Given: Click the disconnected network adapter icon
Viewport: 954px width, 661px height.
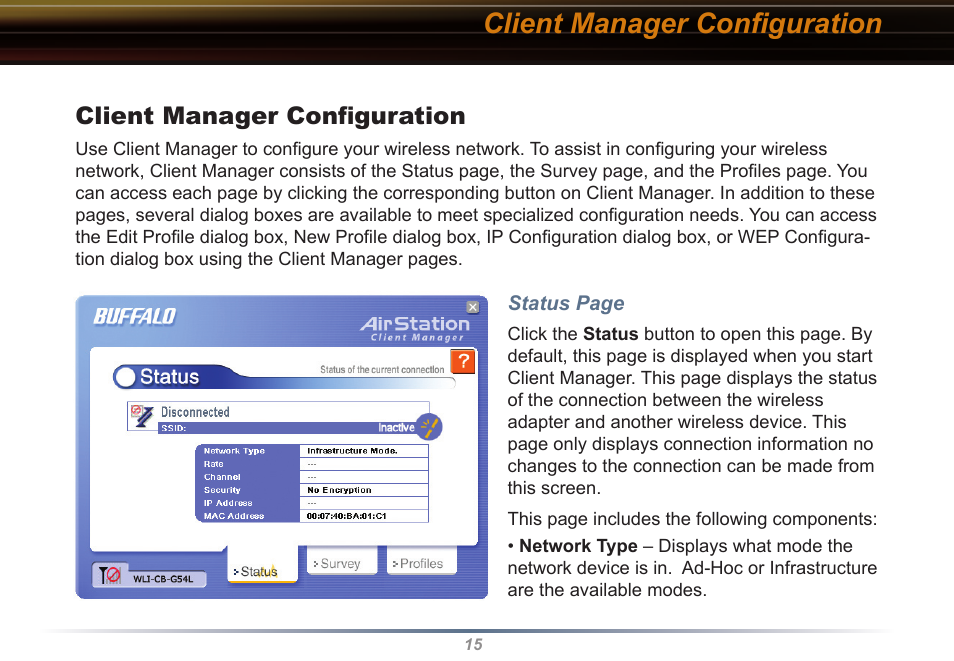Looking at the screenshot, I should pyautogui.click(x=142, y=416).
